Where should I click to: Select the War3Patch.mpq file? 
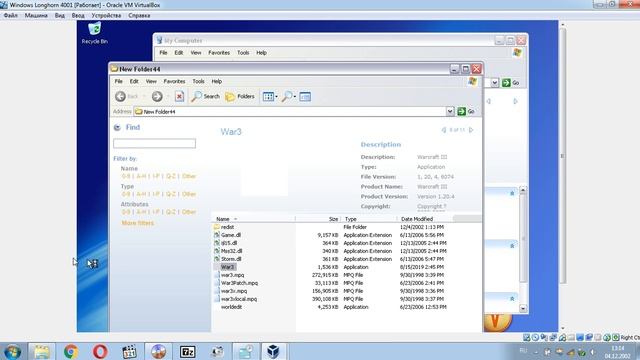point(239,283)
